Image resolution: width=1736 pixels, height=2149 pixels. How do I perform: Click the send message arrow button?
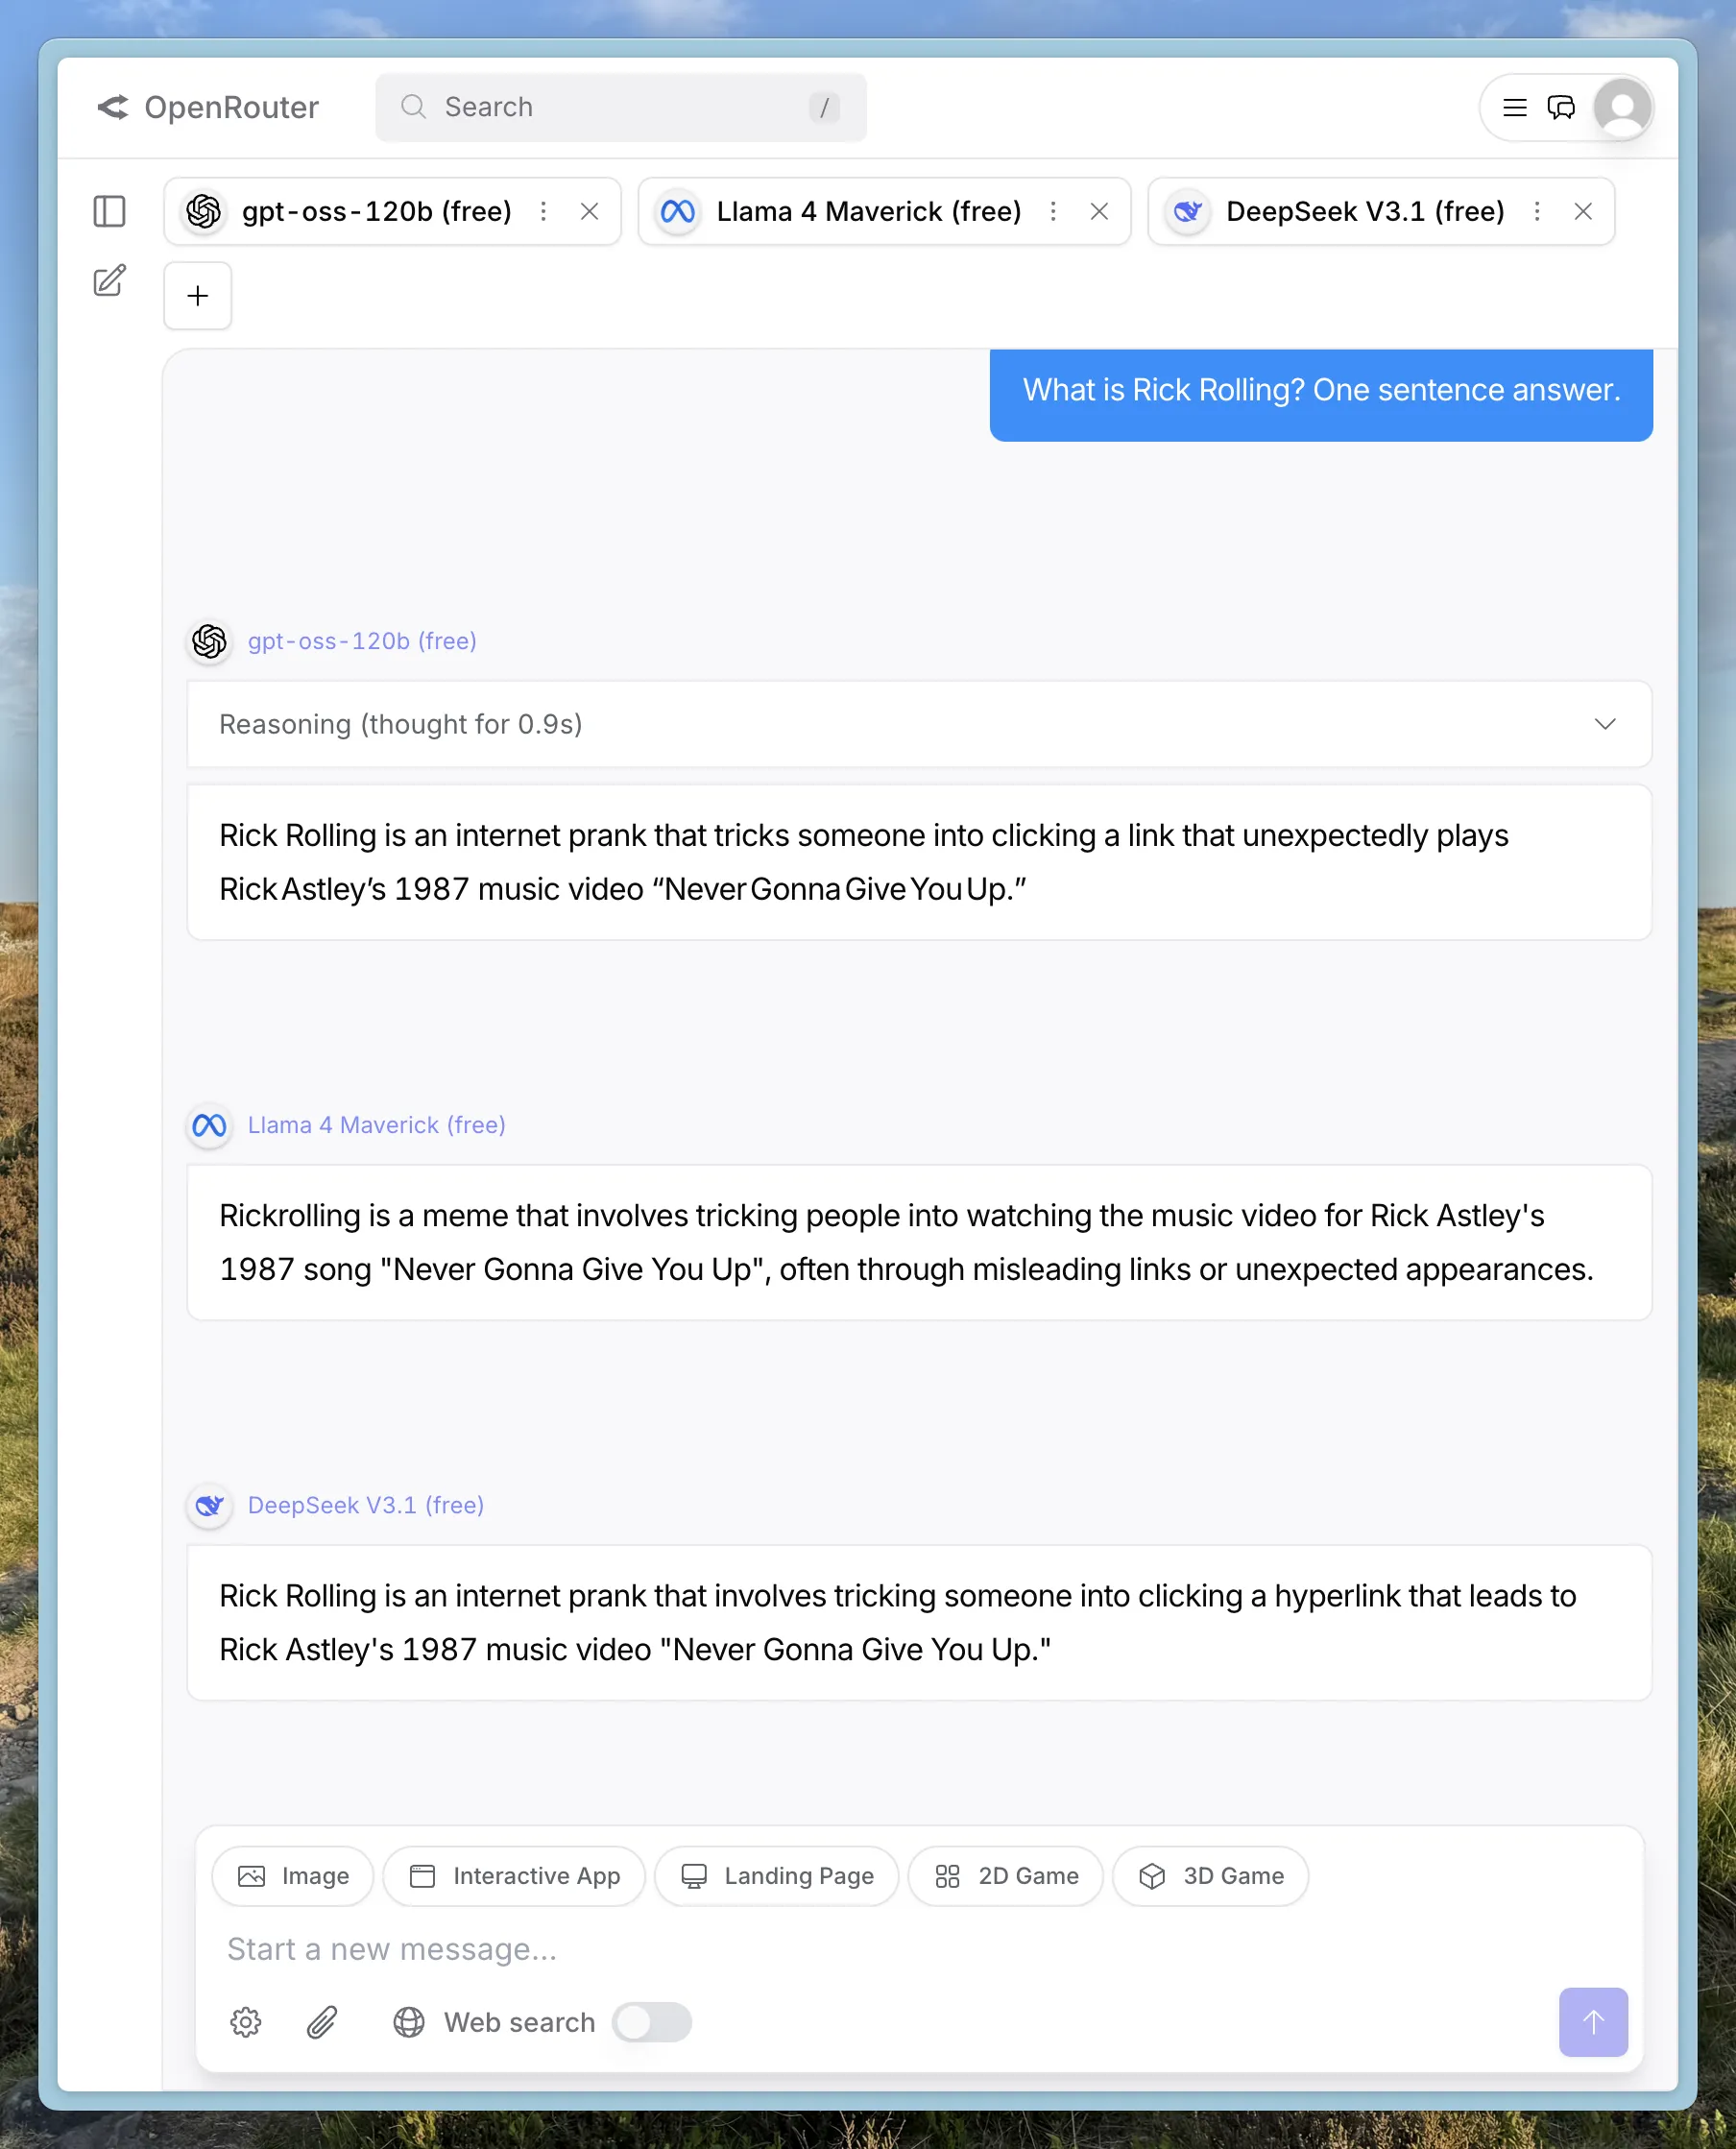click(x=1592, y=2022)
